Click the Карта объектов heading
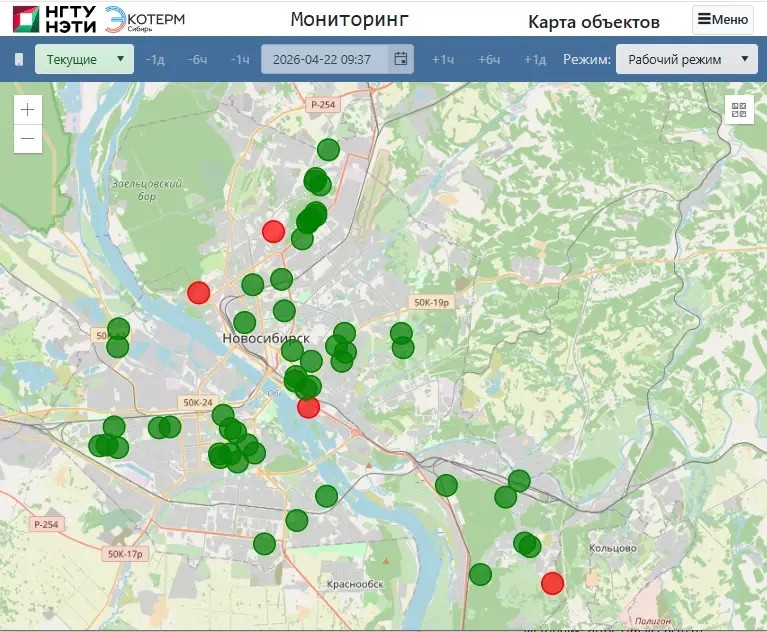 [x=594, y=22]
